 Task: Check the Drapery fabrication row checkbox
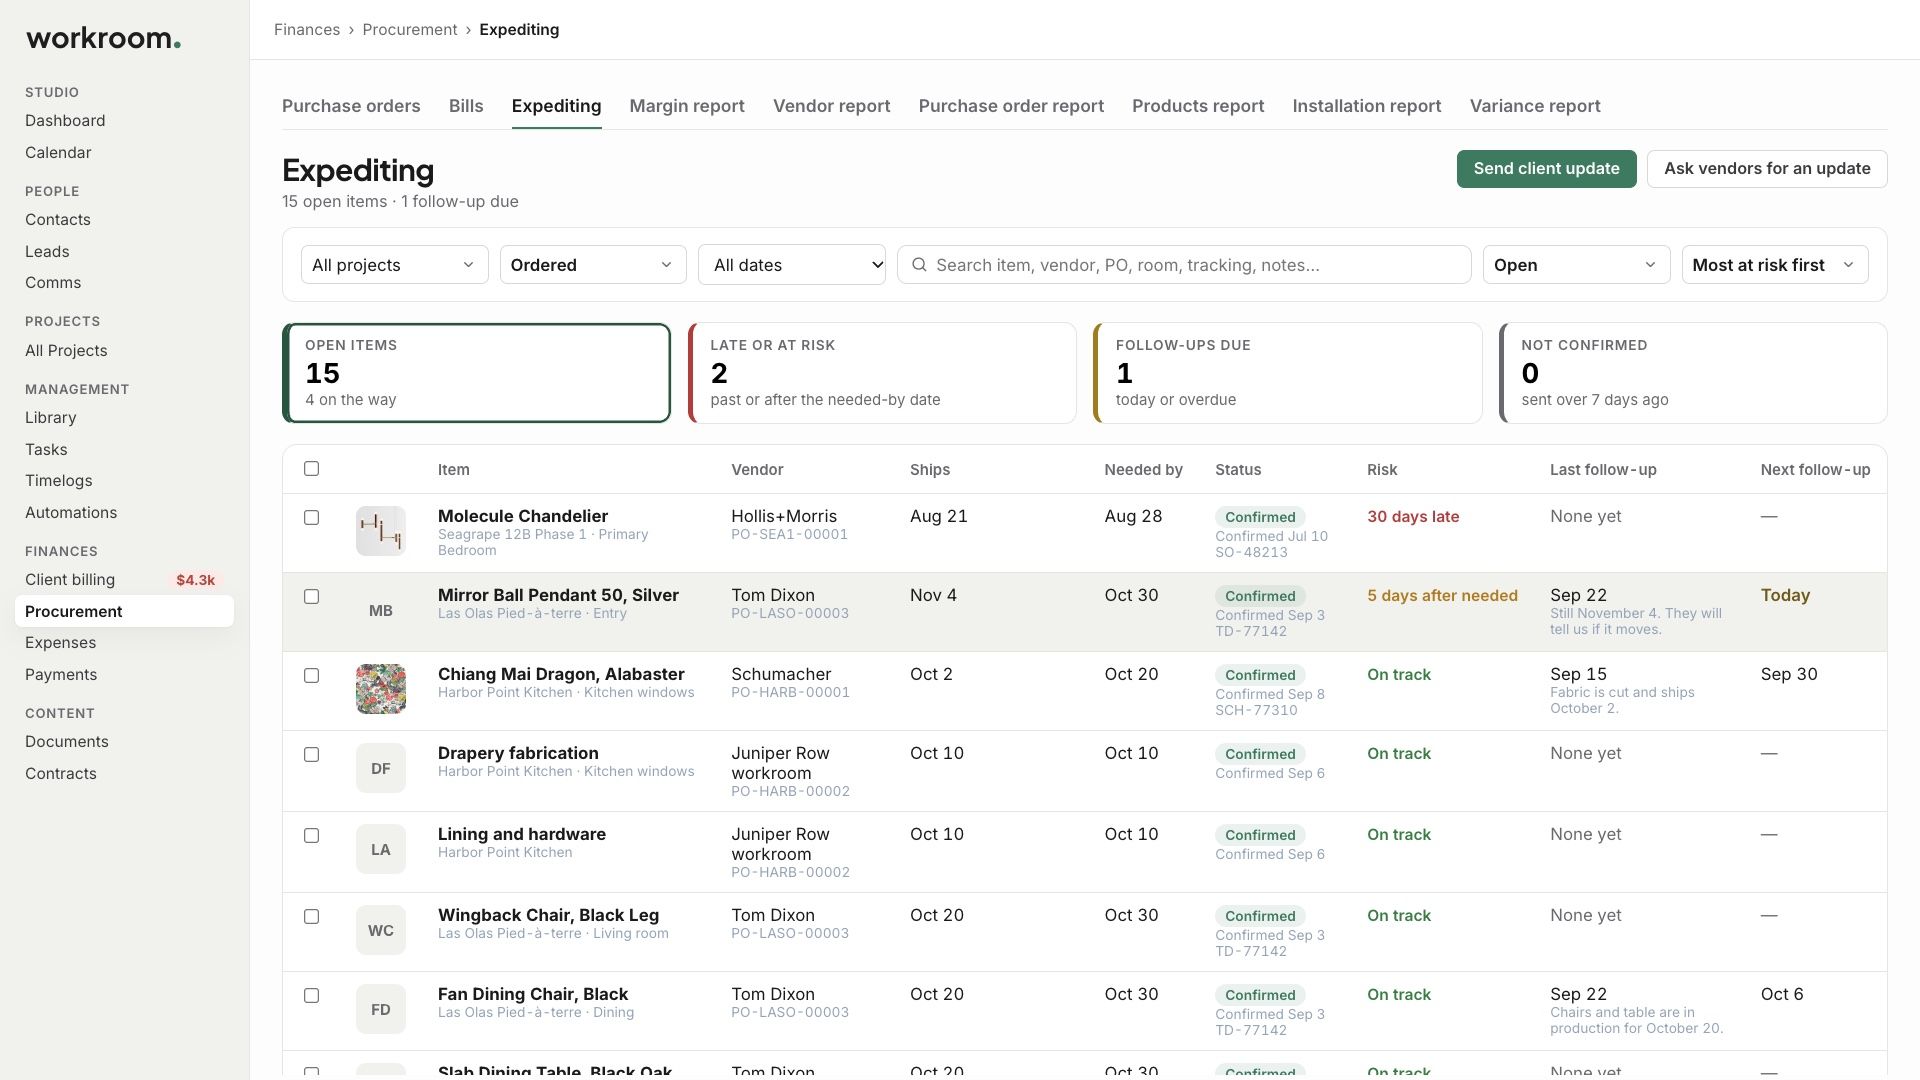[x=311, y=754]
